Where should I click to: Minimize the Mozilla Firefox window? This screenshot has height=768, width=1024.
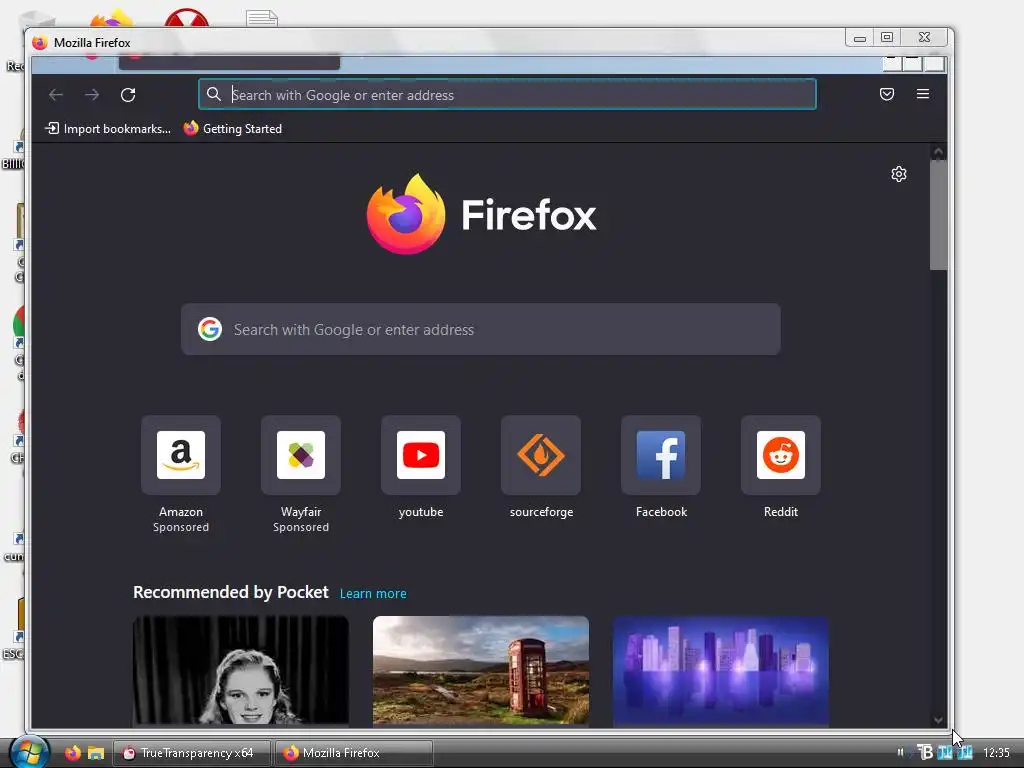click(859, 38)
